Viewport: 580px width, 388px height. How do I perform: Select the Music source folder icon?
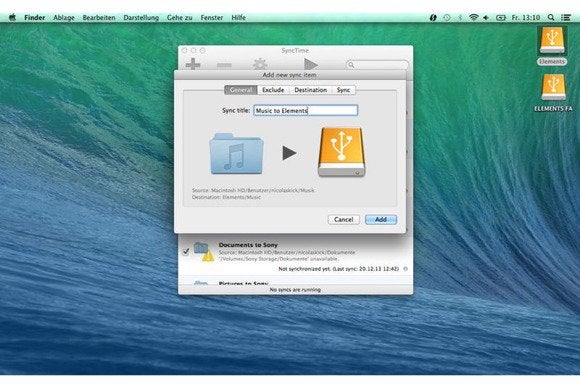(236, 153)
